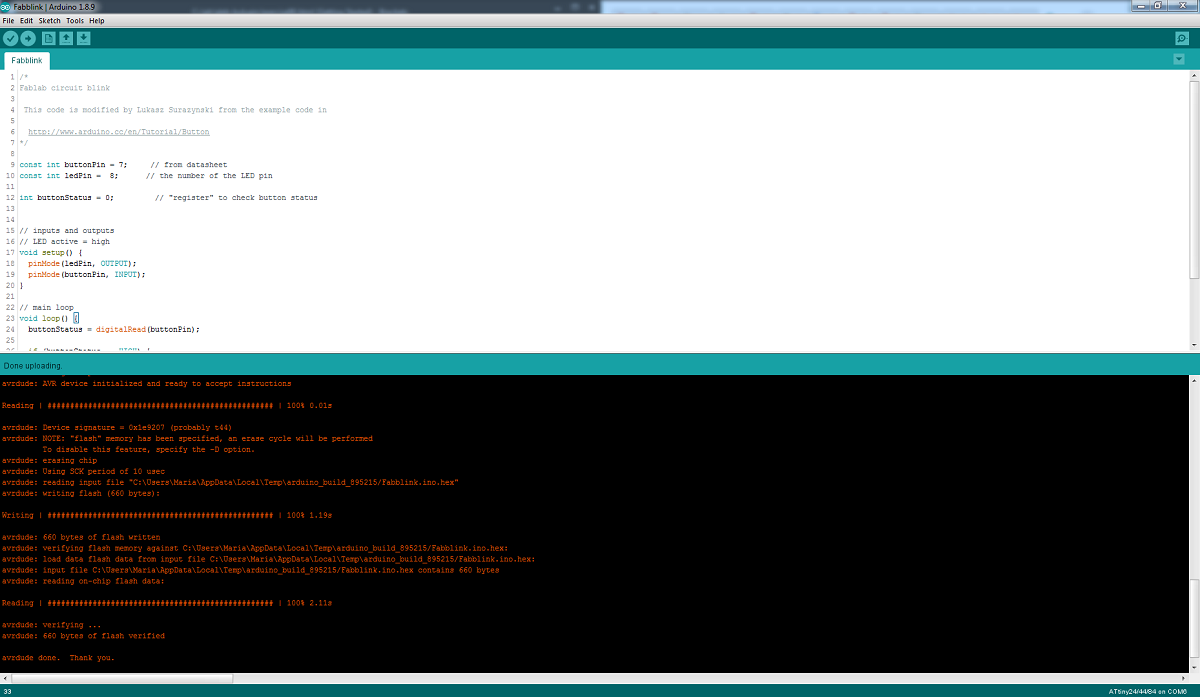Open the Tools menu

[75, 20]
